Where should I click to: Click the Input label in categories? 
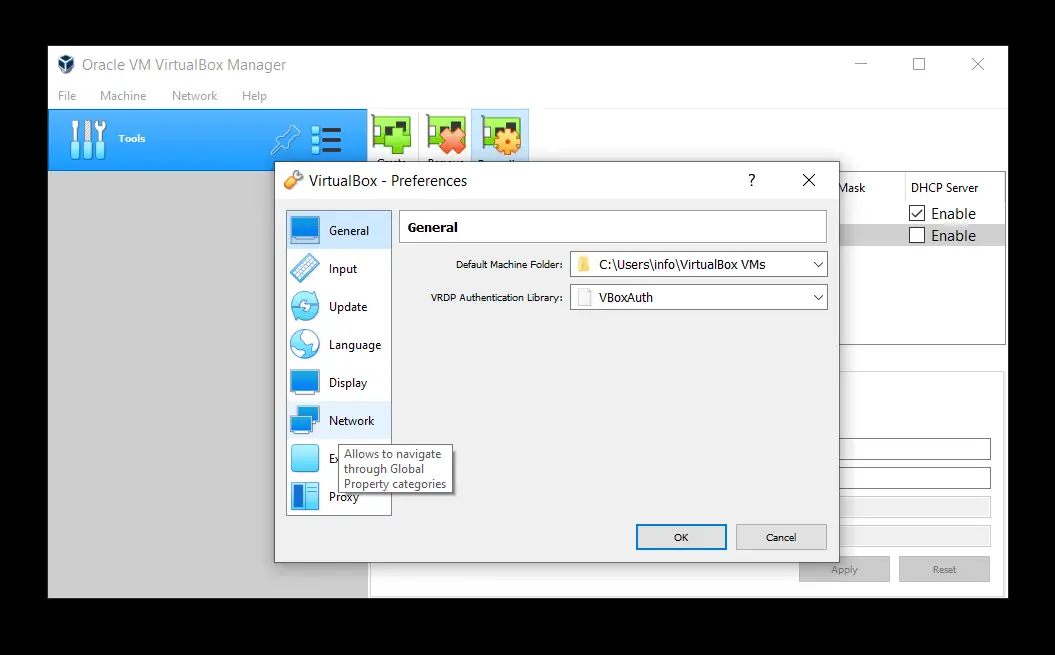click(x=342, y=269)
